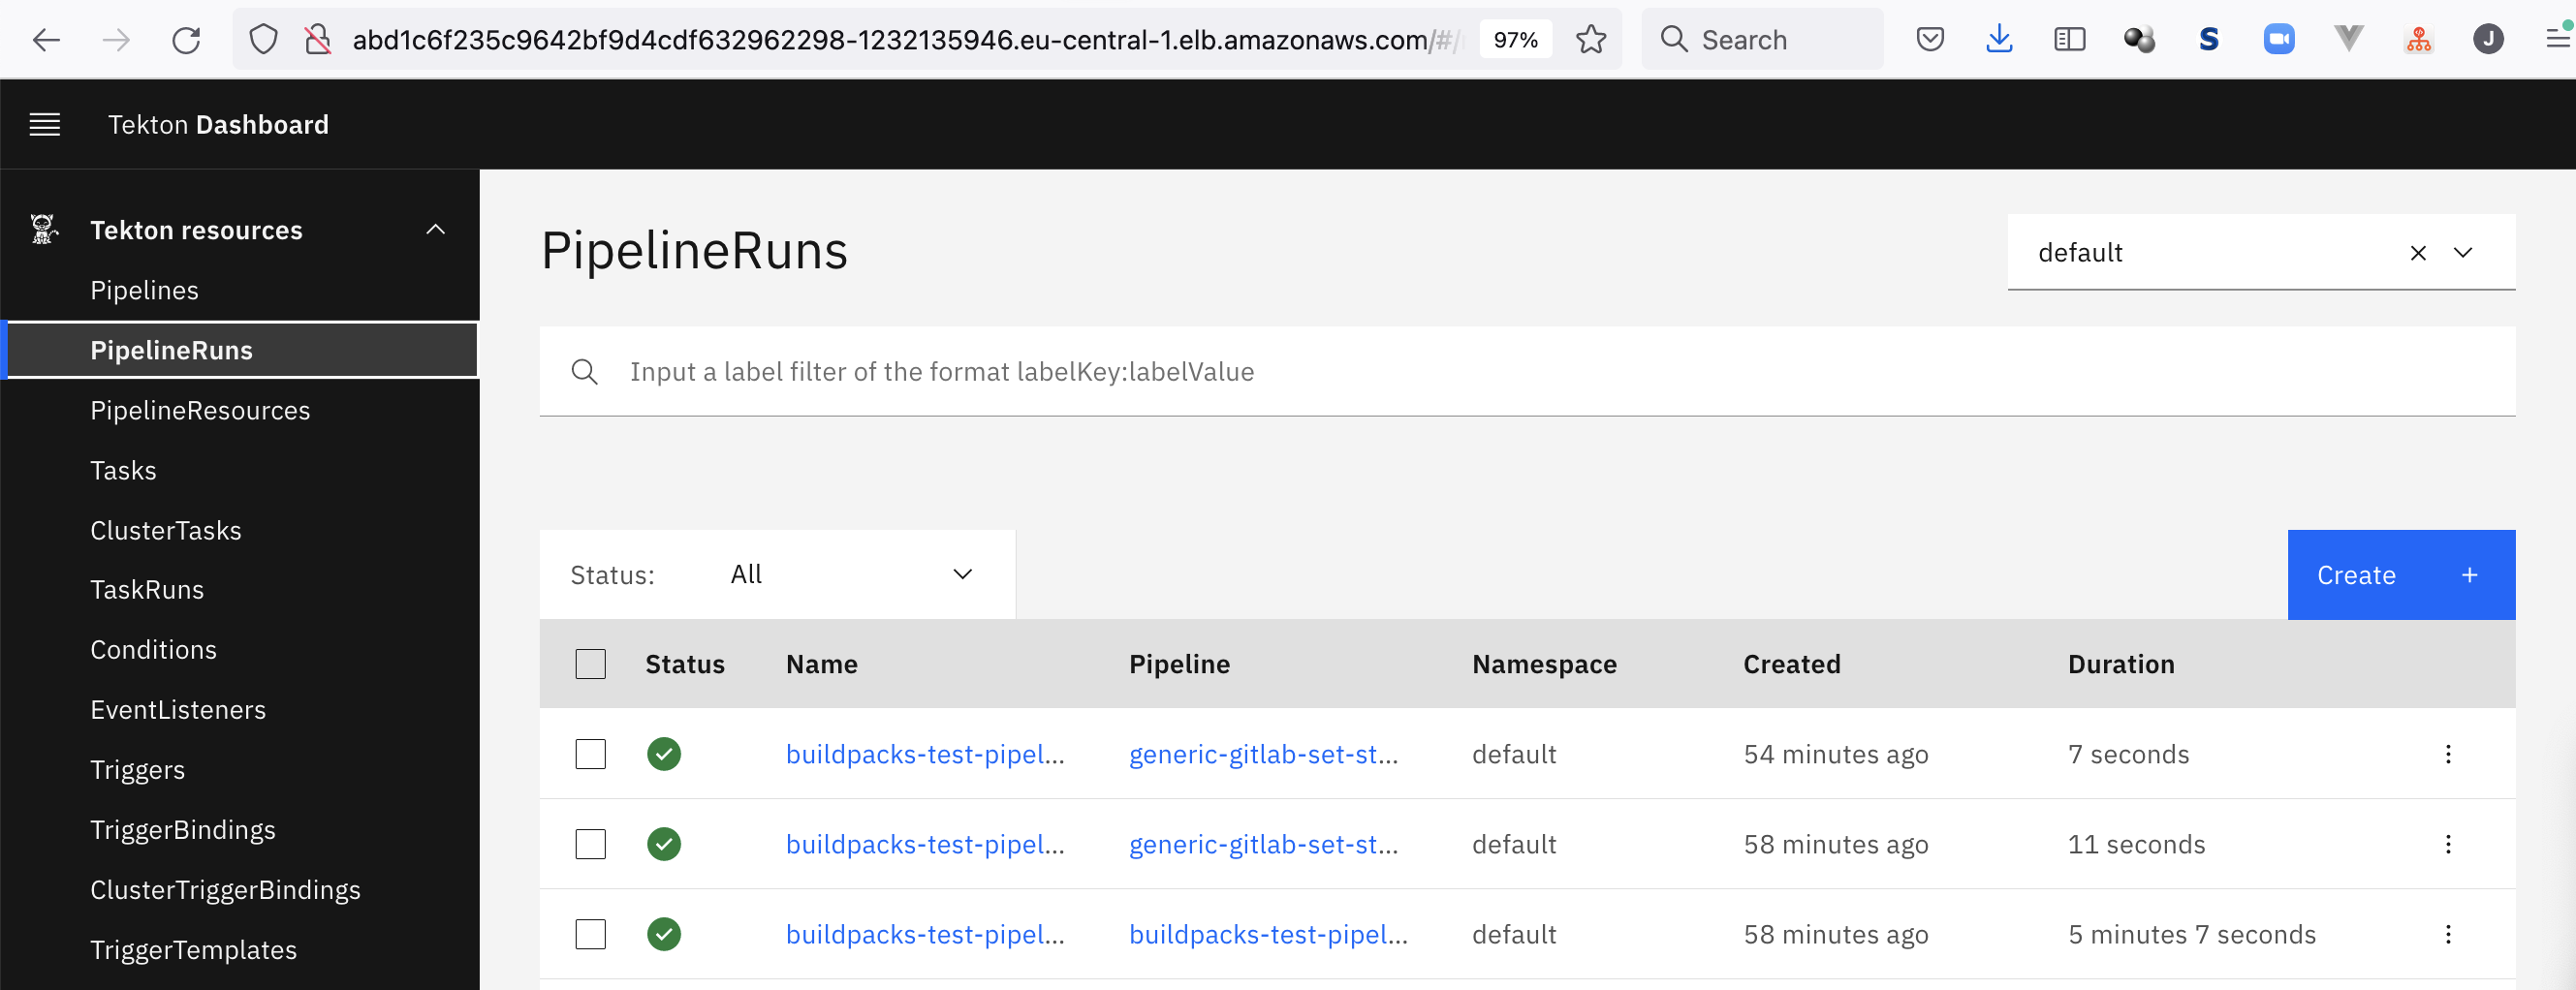Open the Pocket save icon
2576x990 pixels.
tap(1930, 40)
